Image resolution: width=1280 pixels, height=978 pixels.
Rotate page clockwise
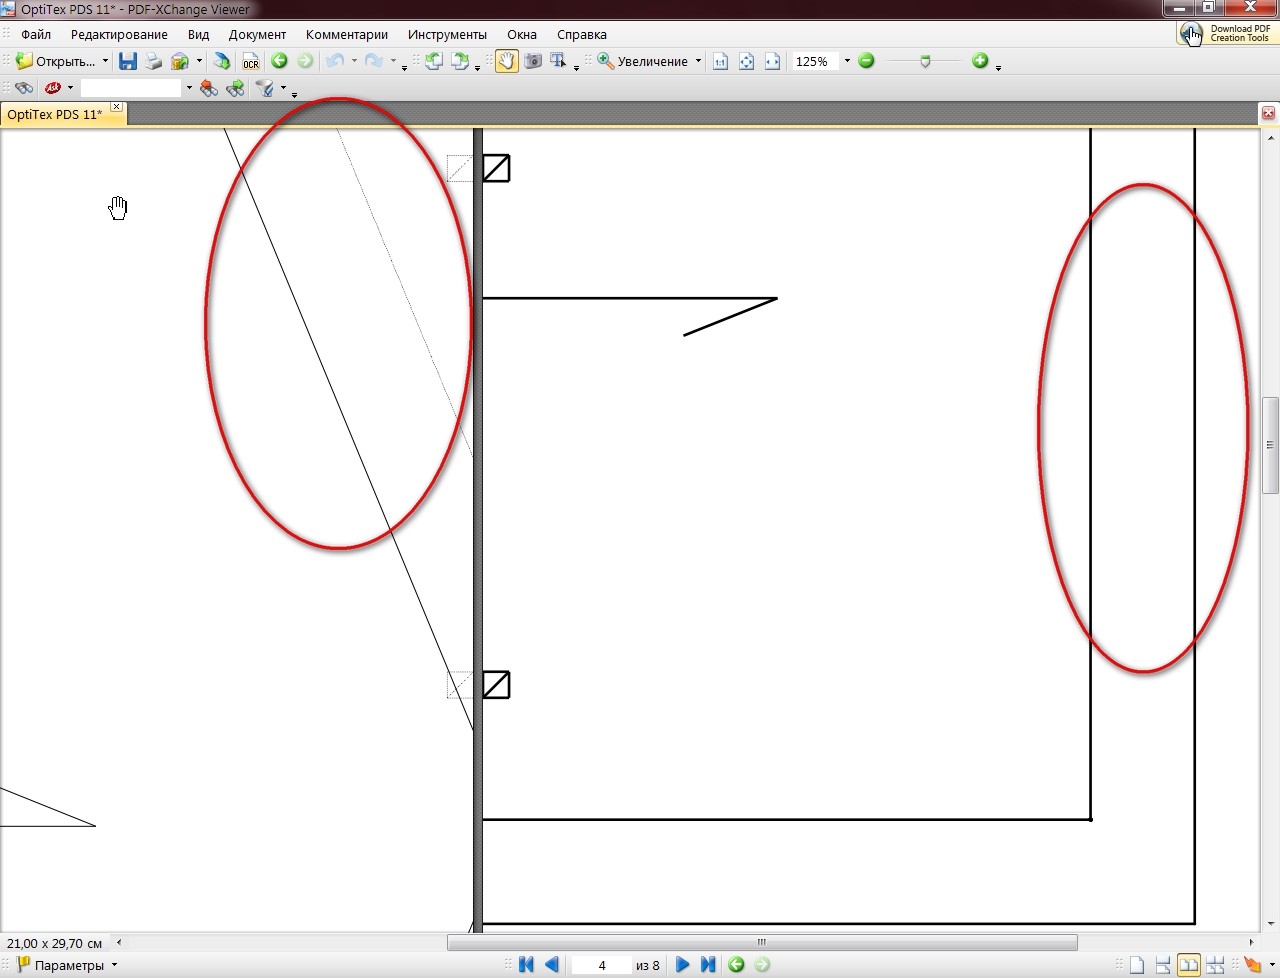(x=459, y=61)
